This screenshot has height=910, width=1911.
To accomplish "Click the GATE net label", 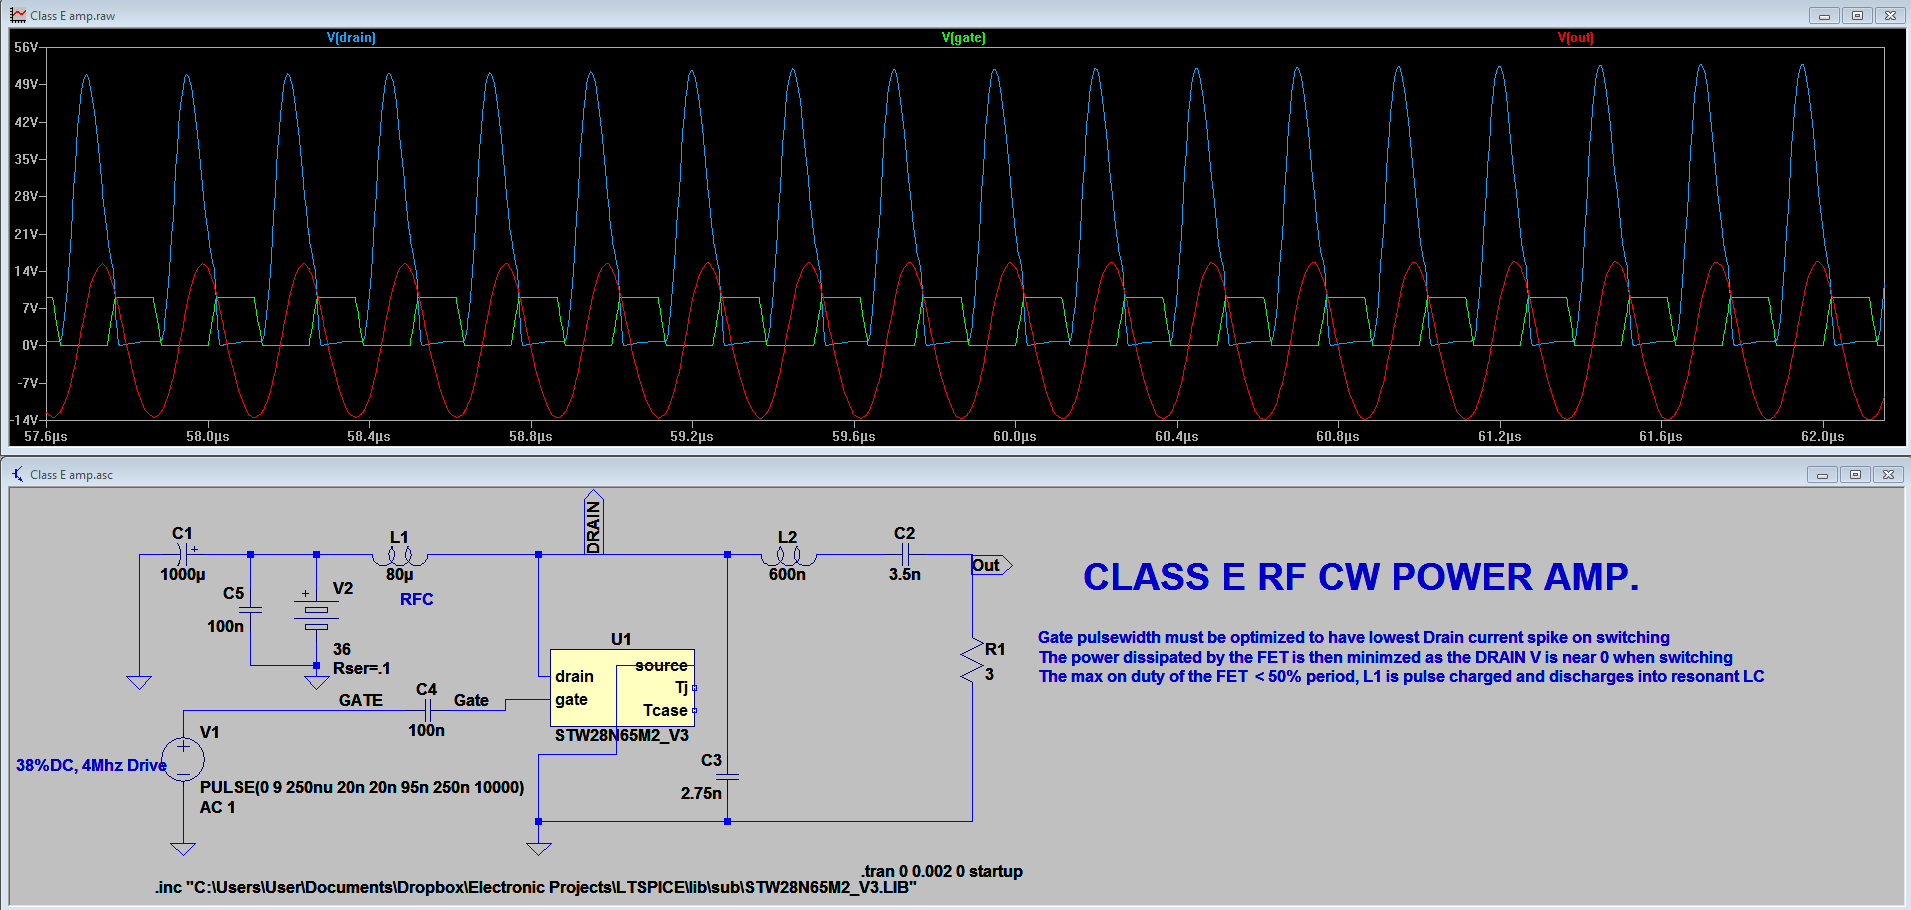I will (361, 700).
